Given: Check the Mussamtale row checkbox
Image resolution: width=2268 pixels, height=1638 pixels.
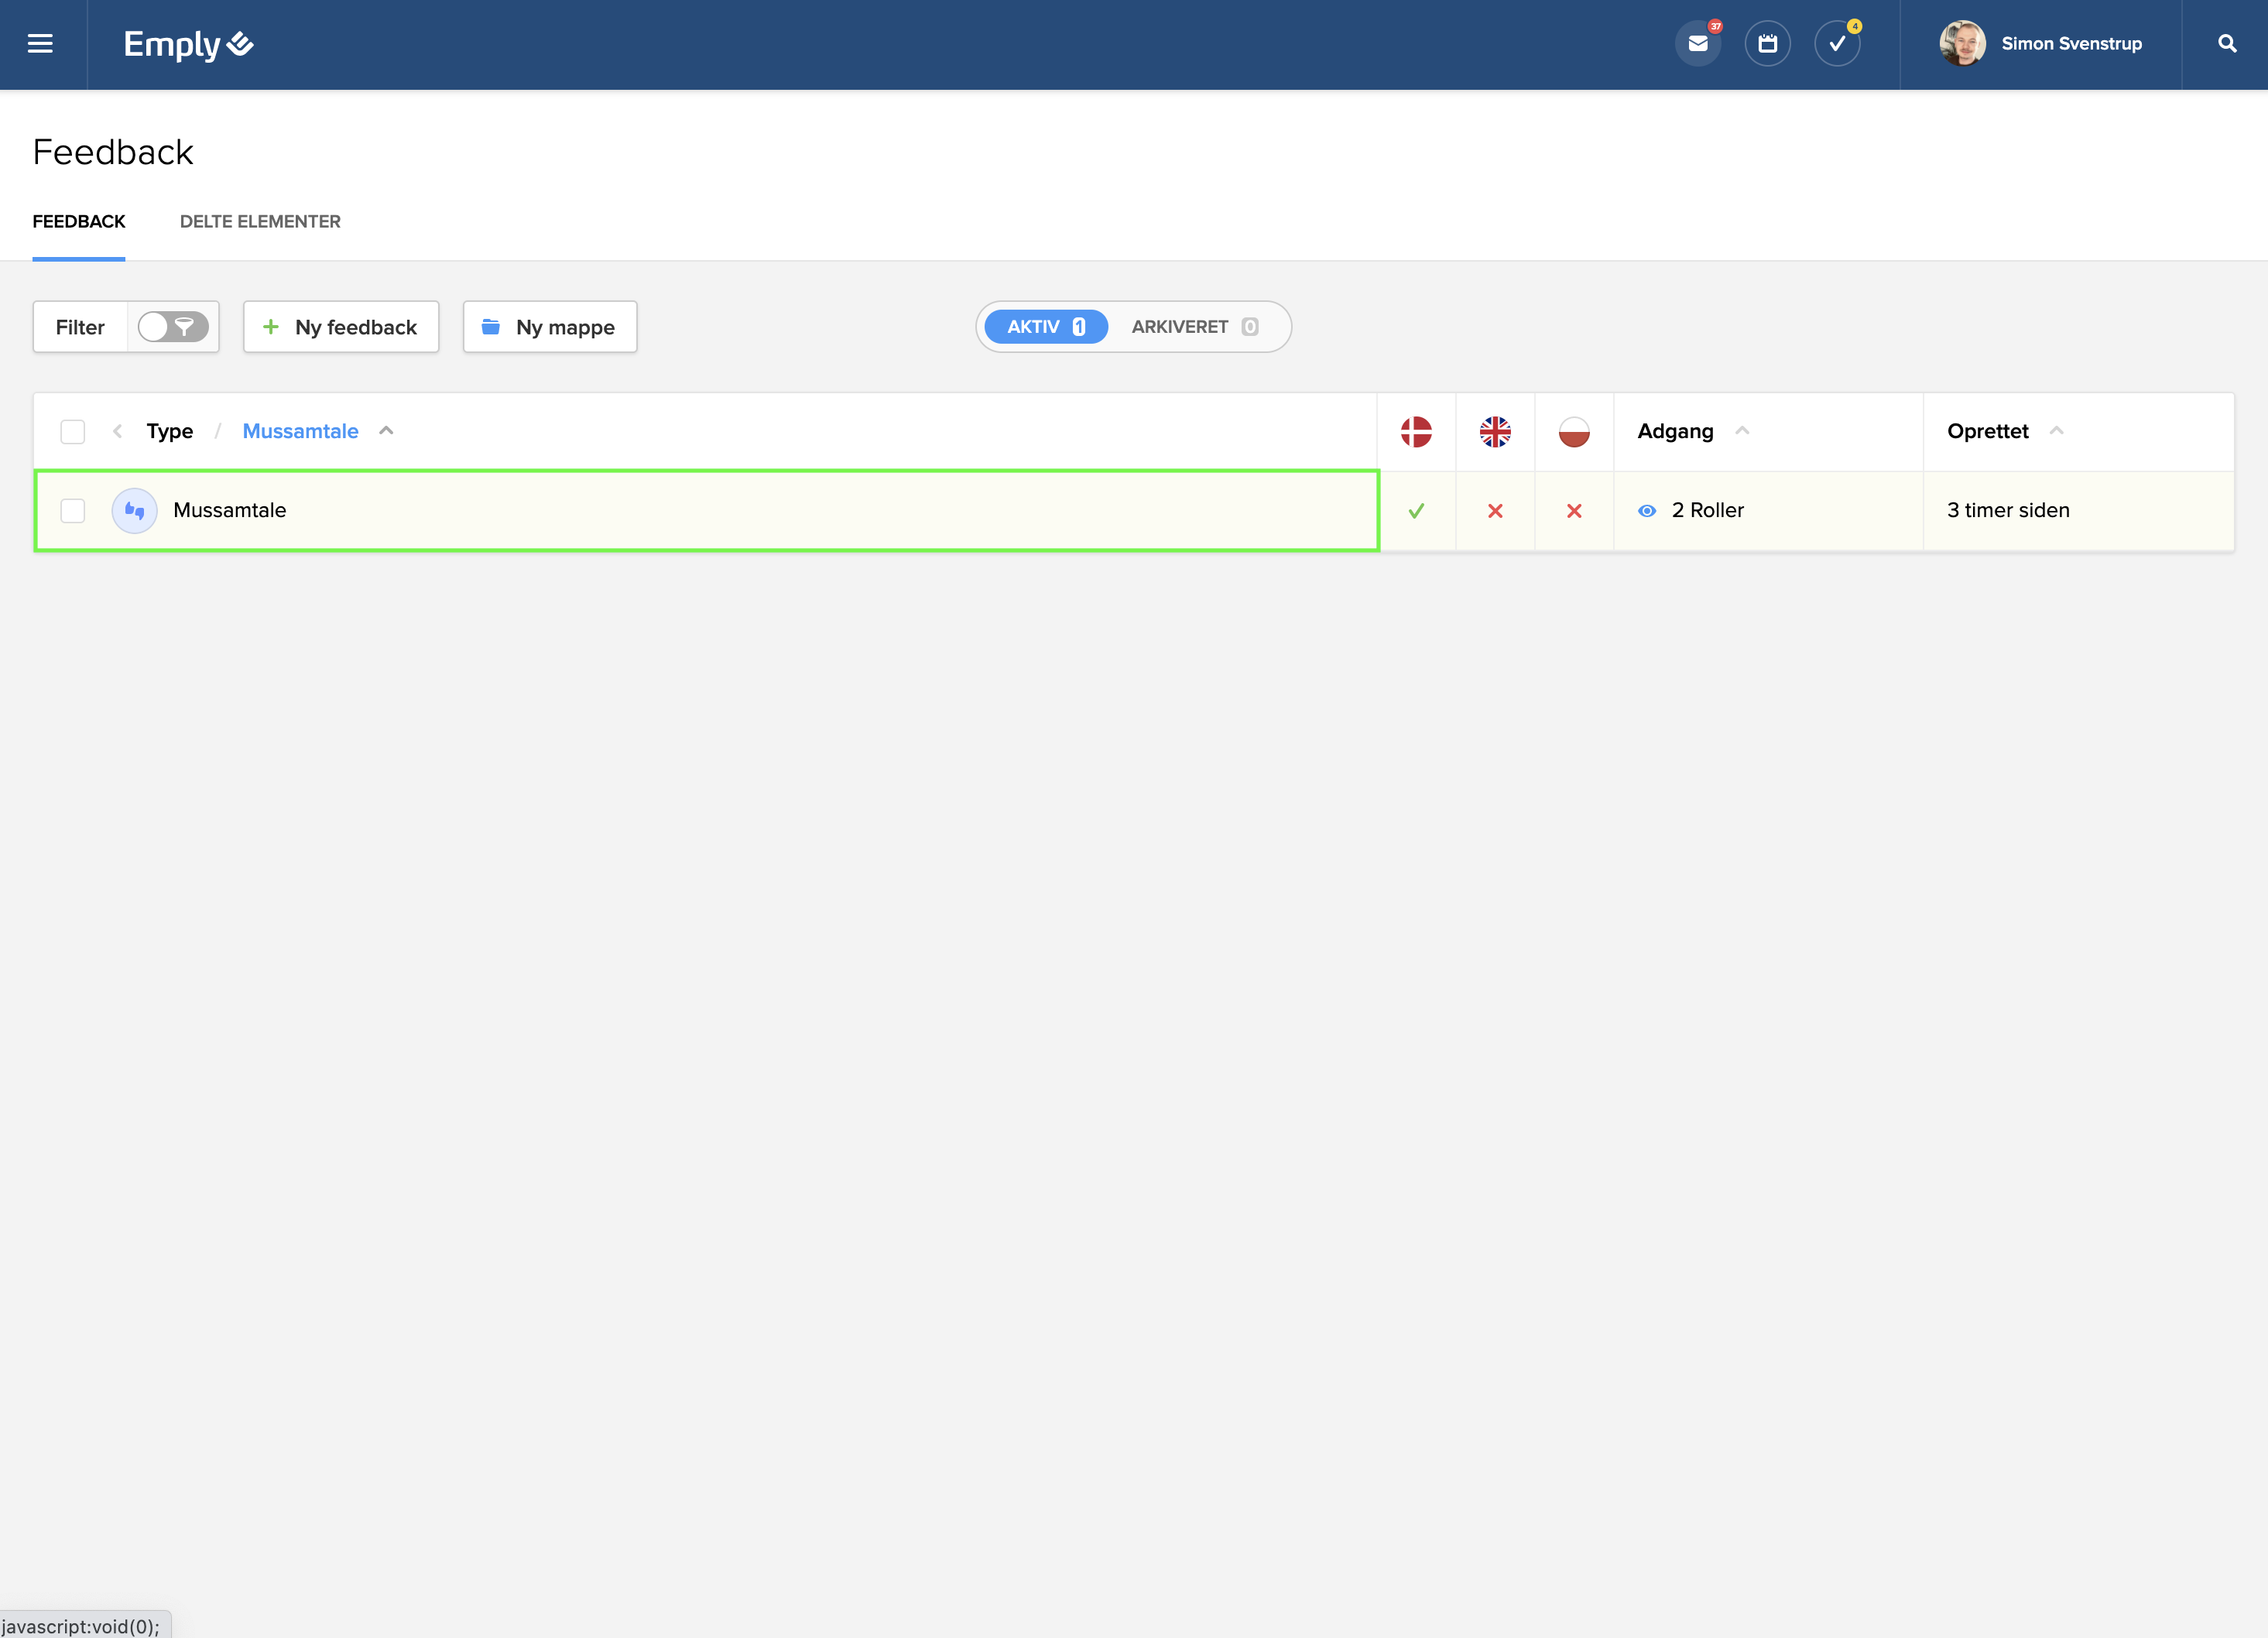Looking at the screenshot, I should (73, 511).
